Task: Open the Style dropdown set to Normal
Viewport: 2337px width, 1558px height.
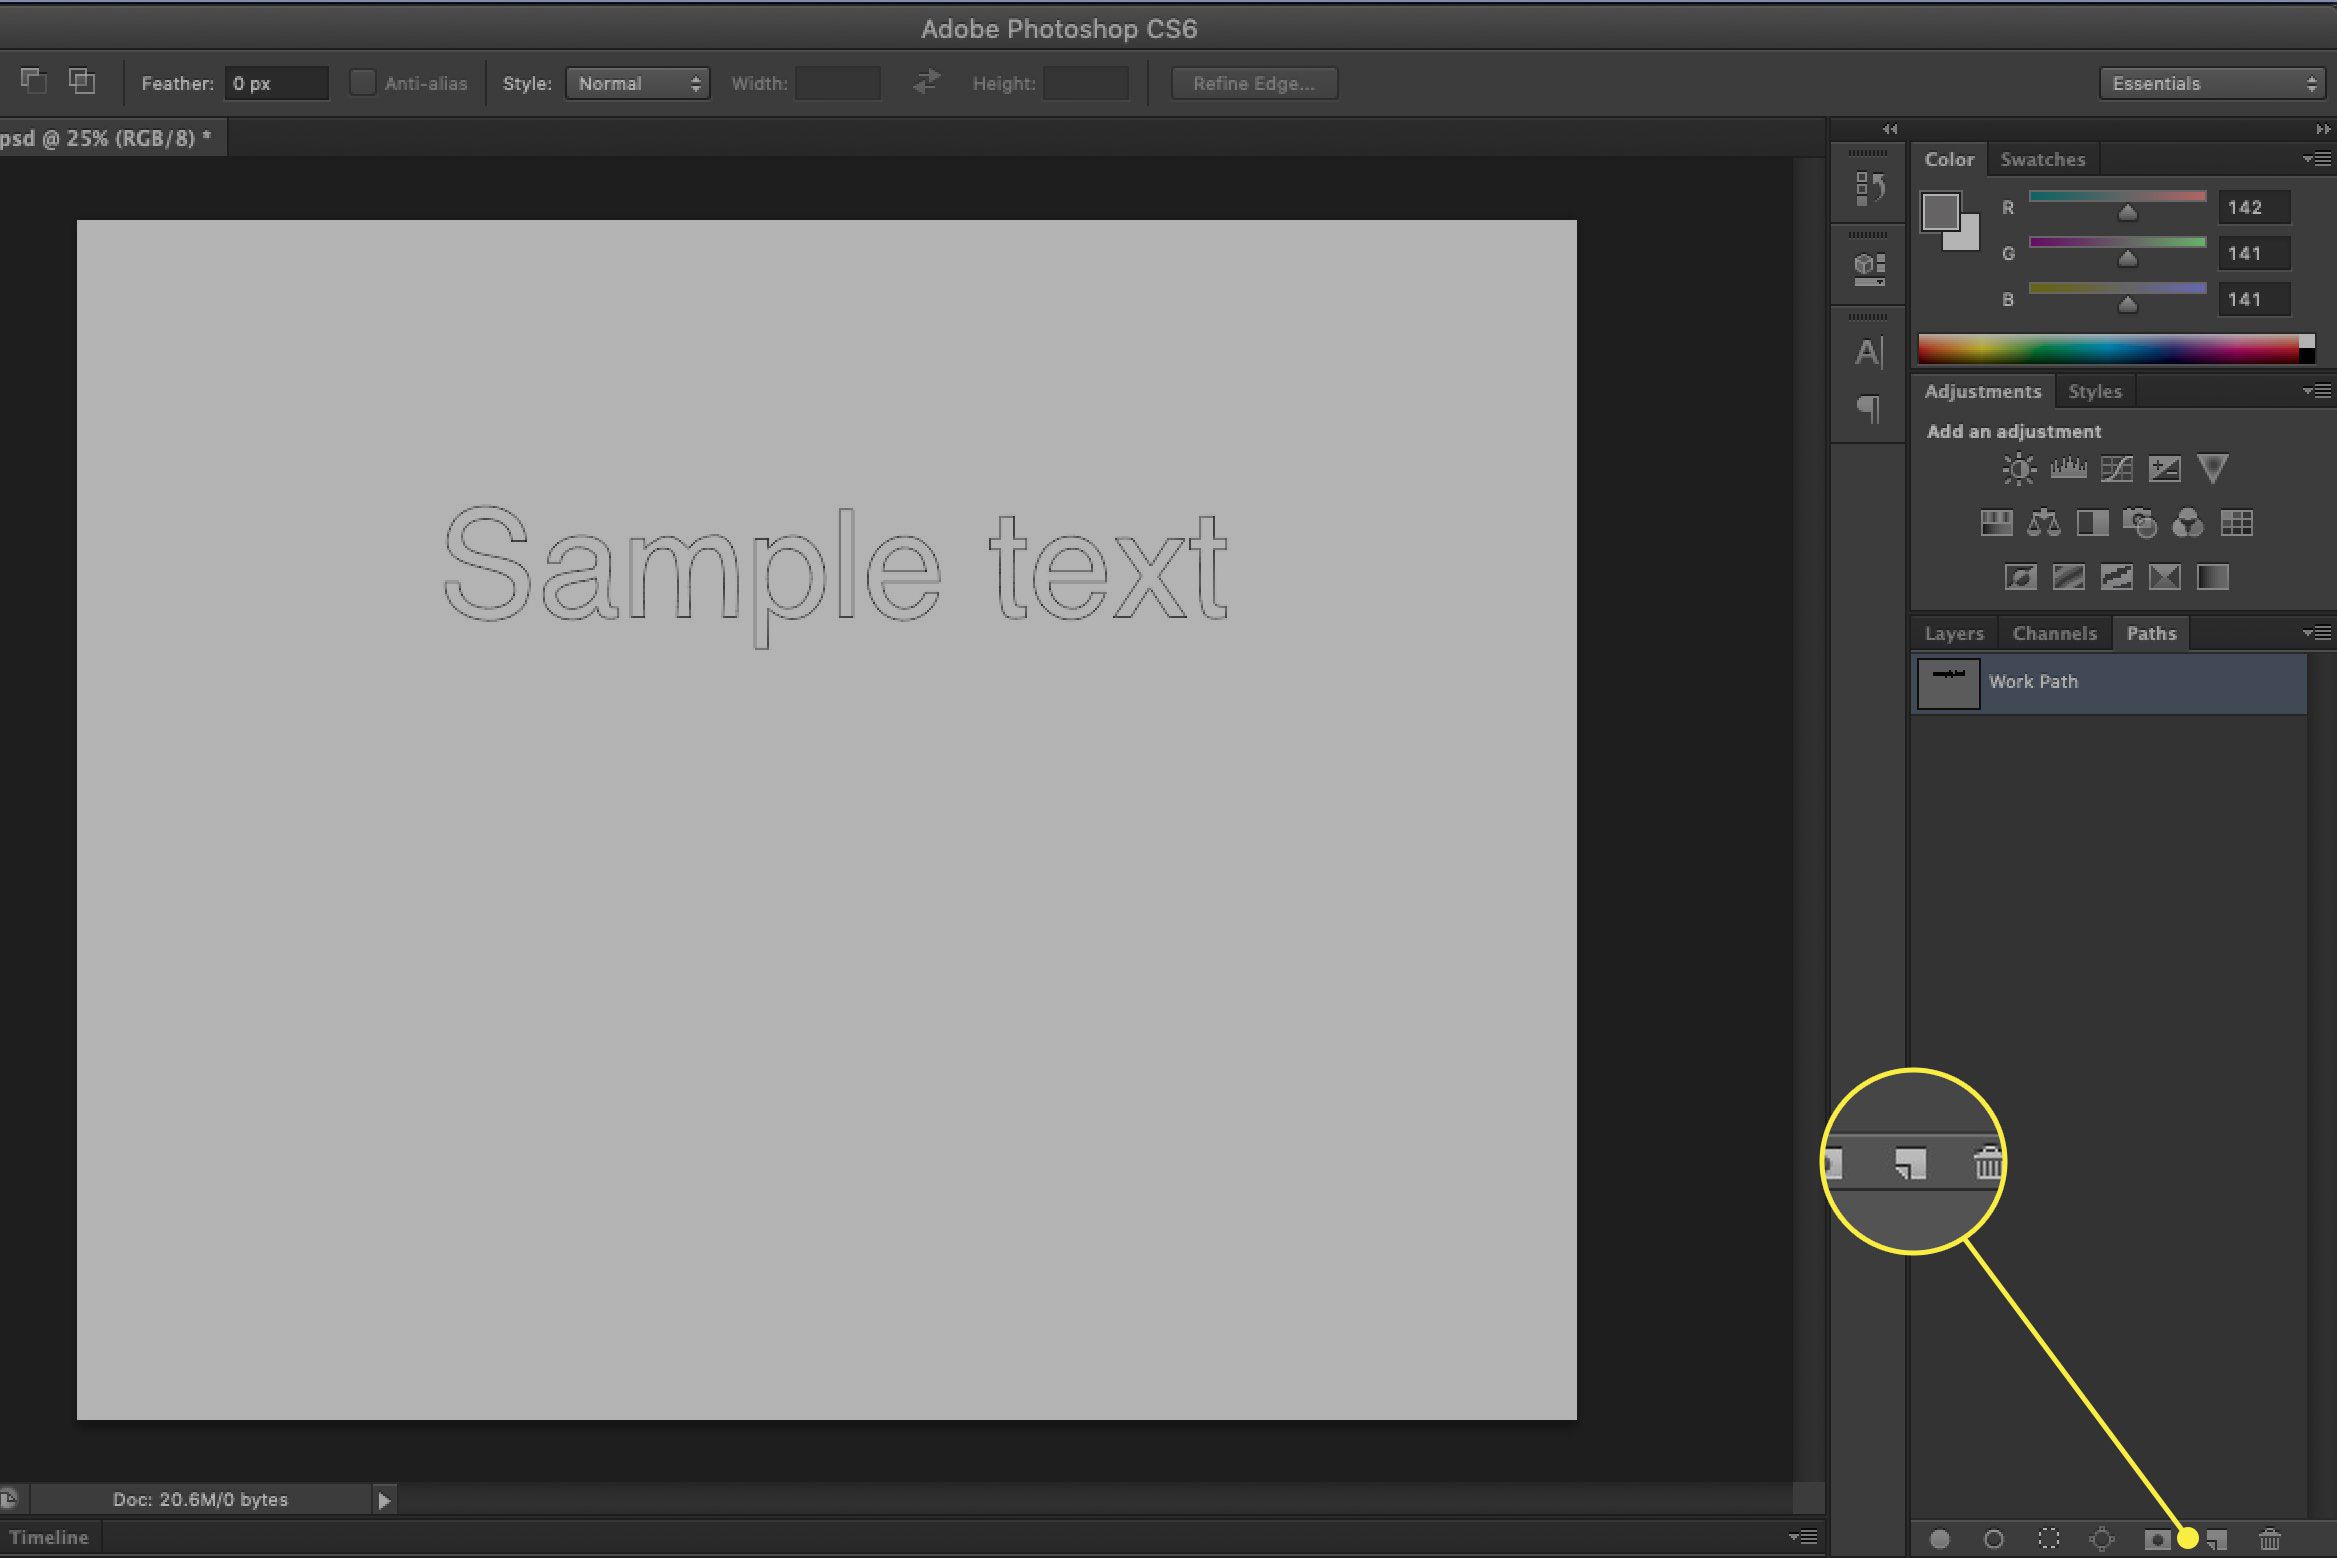Action: (637, 84)
